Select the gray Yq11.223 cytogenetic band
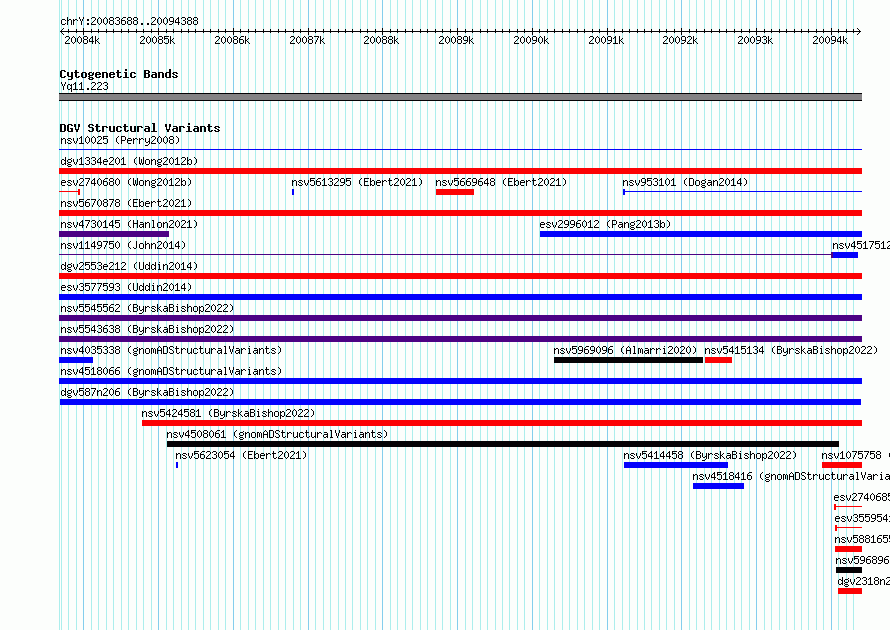This screenshot has height=630, width=890. click(x=460, y=97)
